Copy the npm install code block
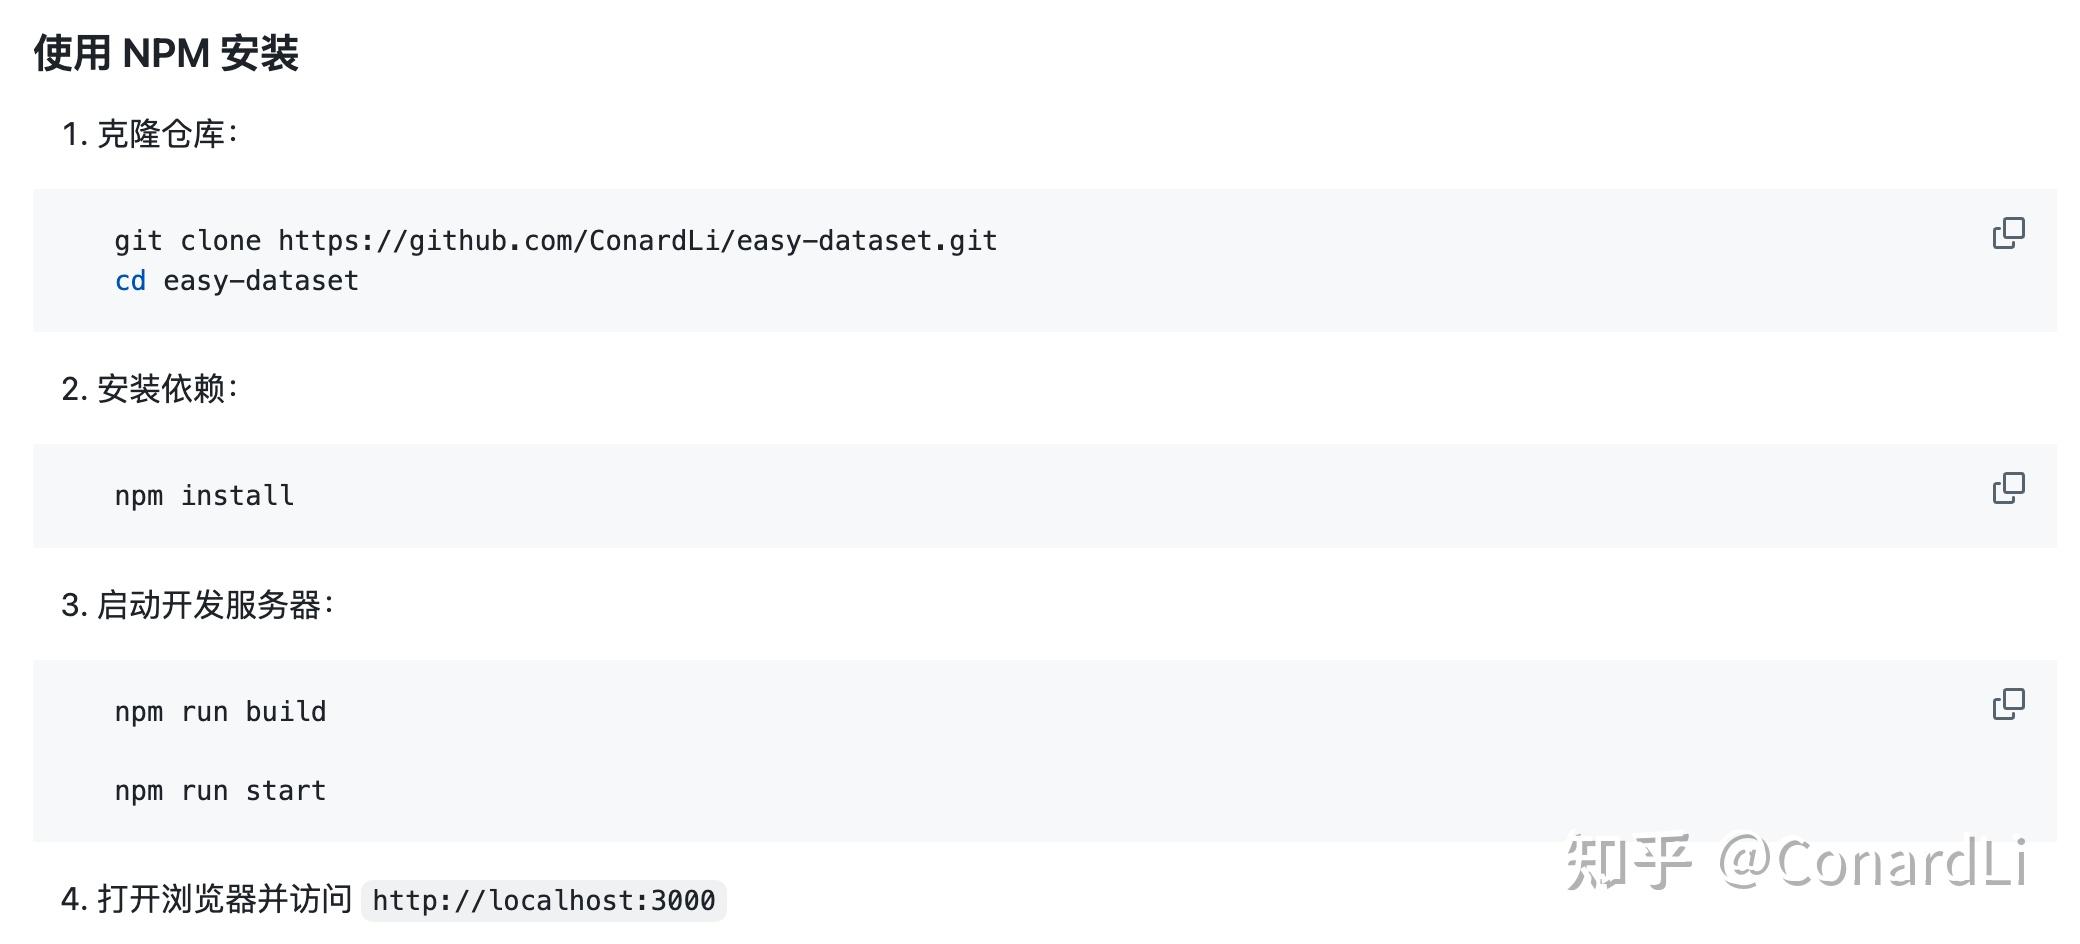The width and height of the screenshot is (2080, 944). (x=2008, y=488)
